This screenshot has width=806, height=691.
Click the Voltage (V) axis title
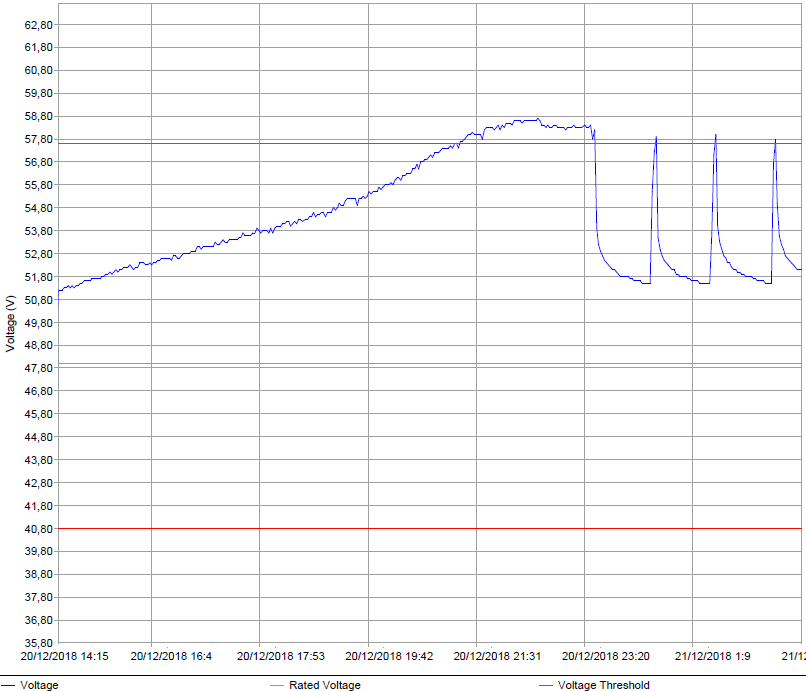(x=10, y=323)
